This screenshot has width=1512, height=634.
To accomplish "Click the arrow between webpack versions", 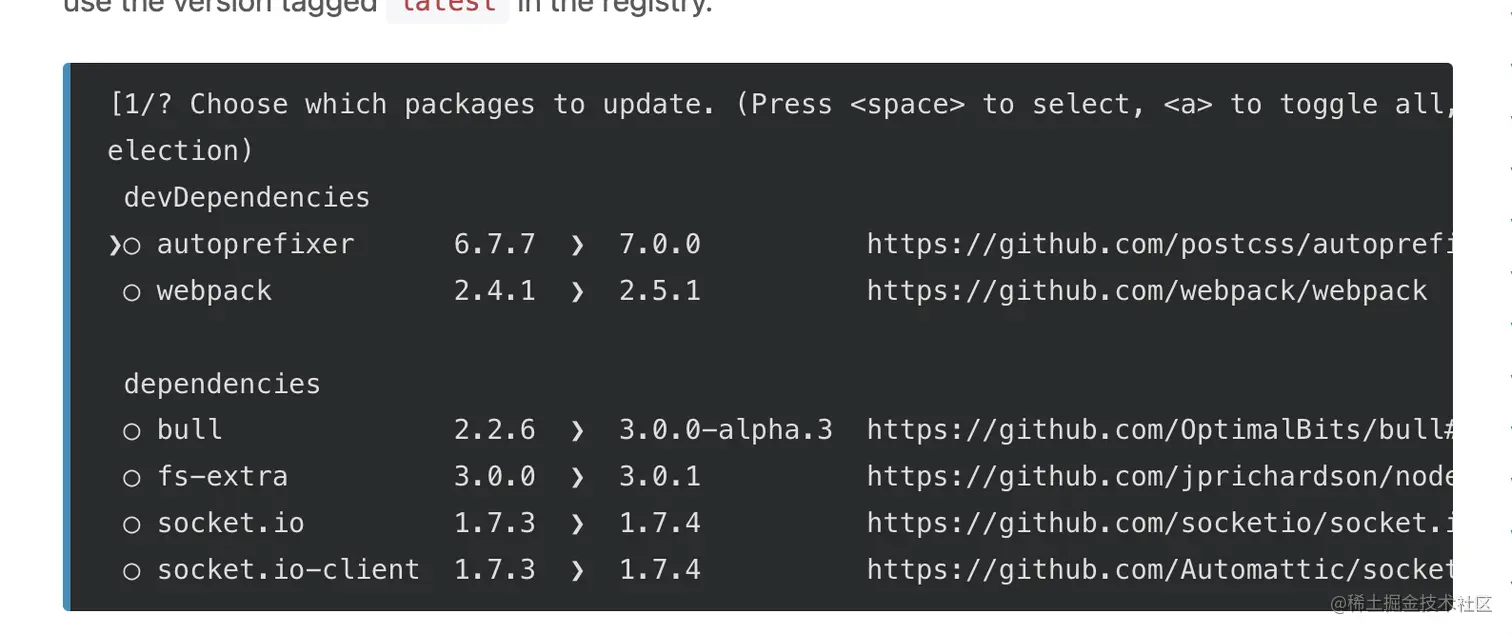I will [577, 292].
